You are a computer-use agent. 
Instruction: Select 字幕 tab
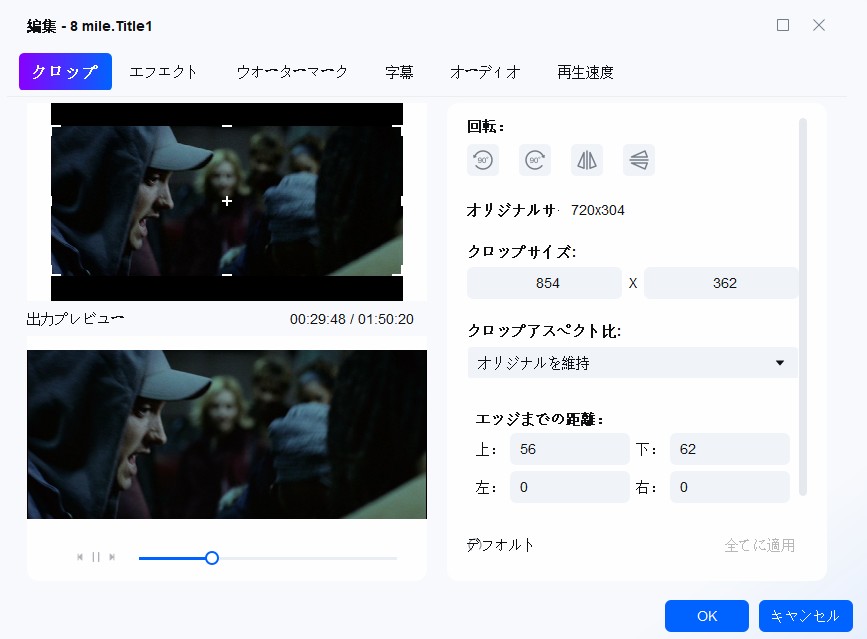click(x=399, y=72)
